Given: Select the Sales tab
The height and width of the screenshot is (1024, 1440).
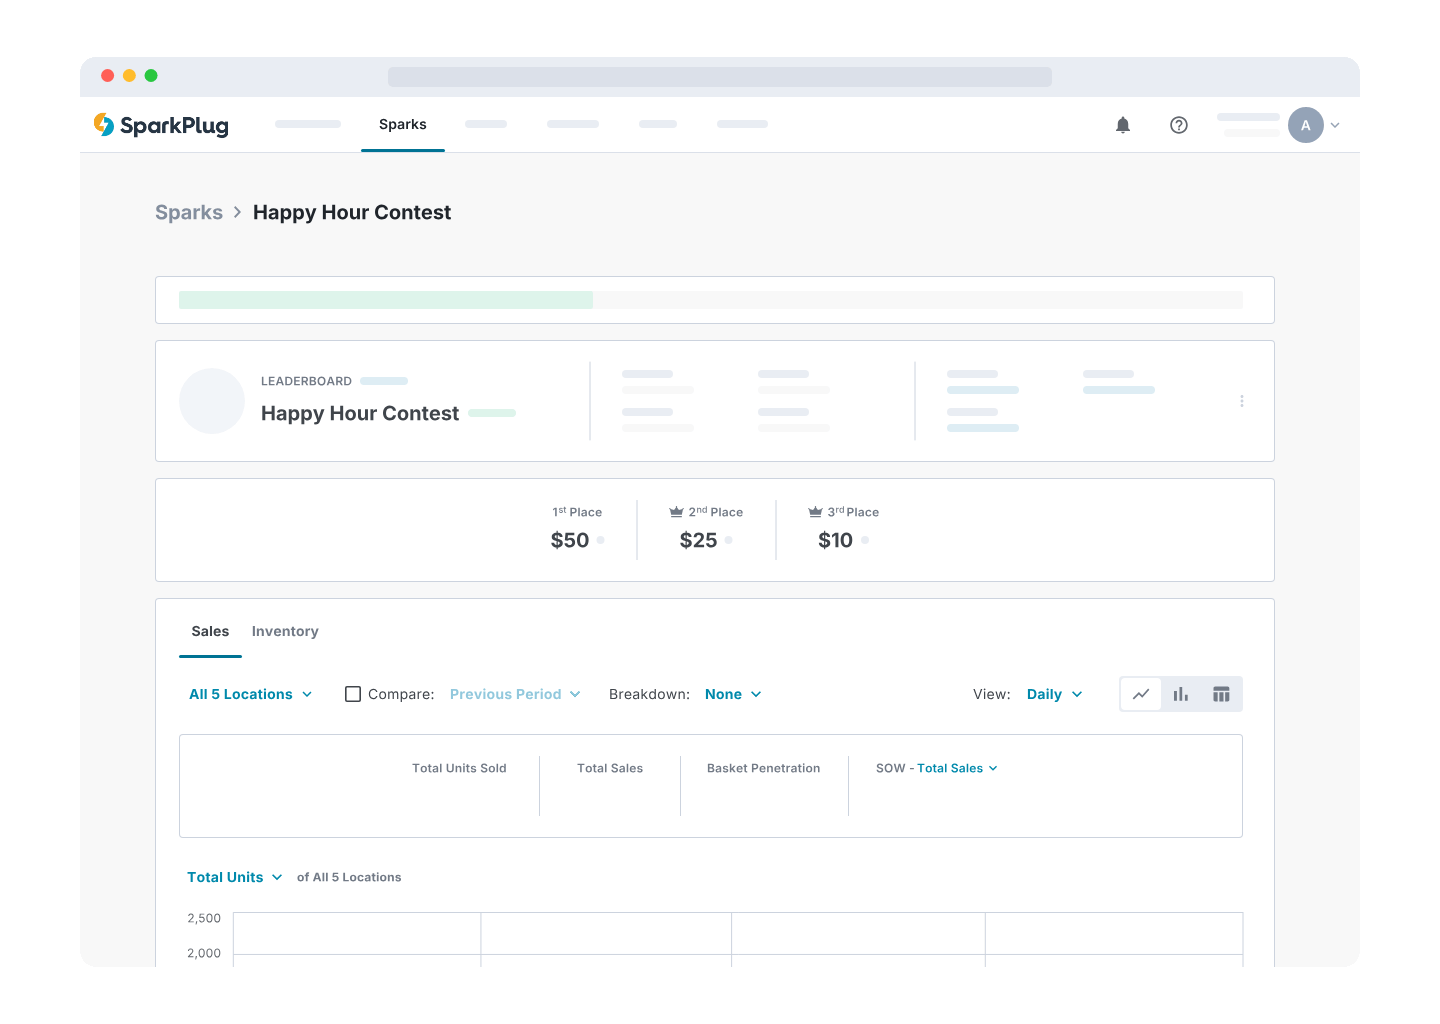Looking at the screenshot, I should pyautogui.click(x=210, y=631).
